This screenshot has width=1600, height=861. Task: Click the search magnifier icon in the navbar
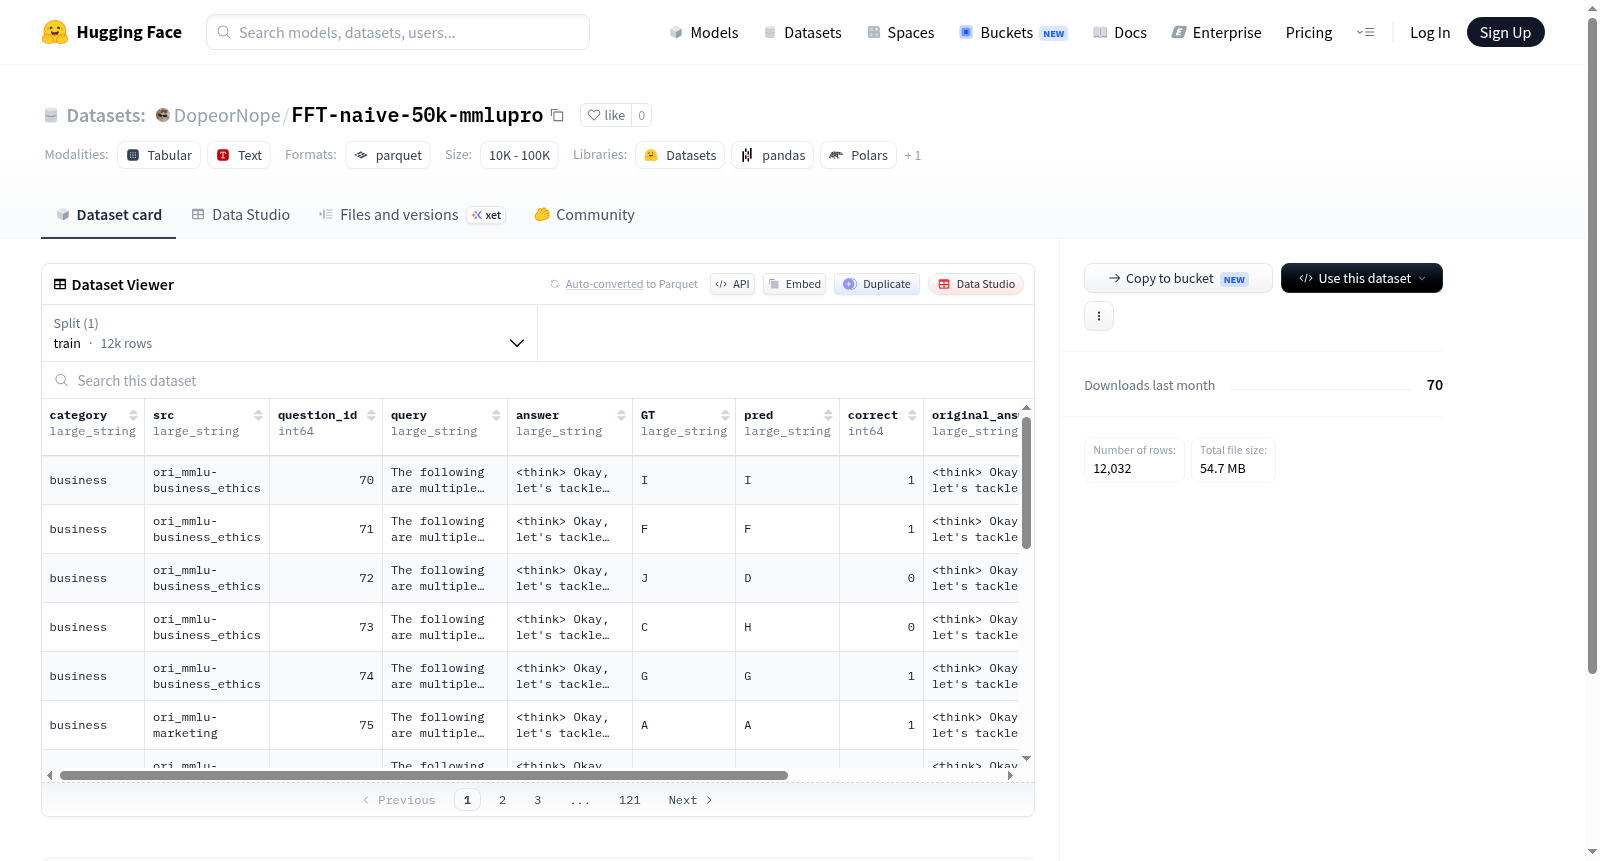click(x=224, y=32)
